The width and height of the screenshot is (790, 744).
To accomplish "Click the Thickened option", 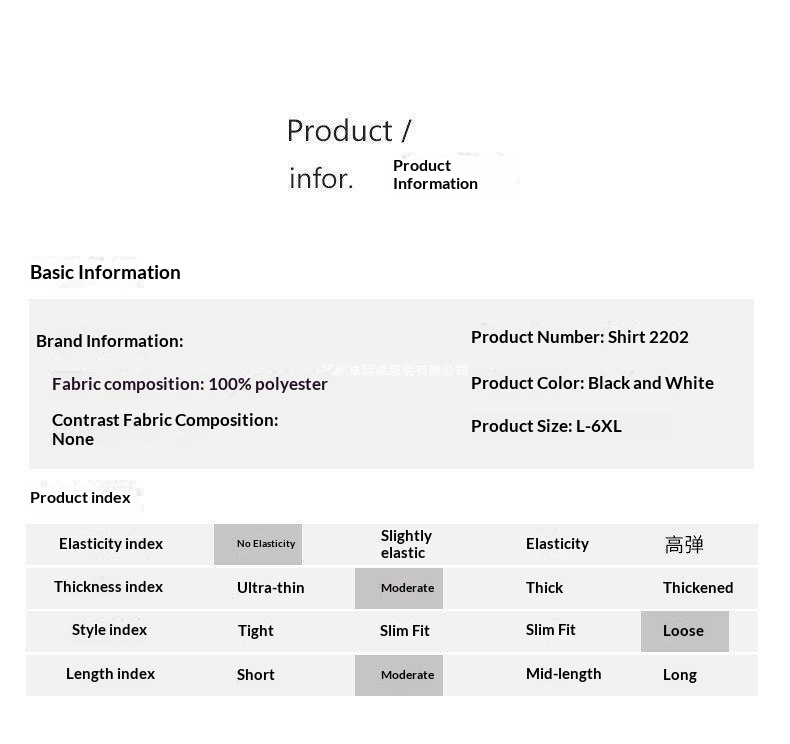I will click(x=698, y=588).
